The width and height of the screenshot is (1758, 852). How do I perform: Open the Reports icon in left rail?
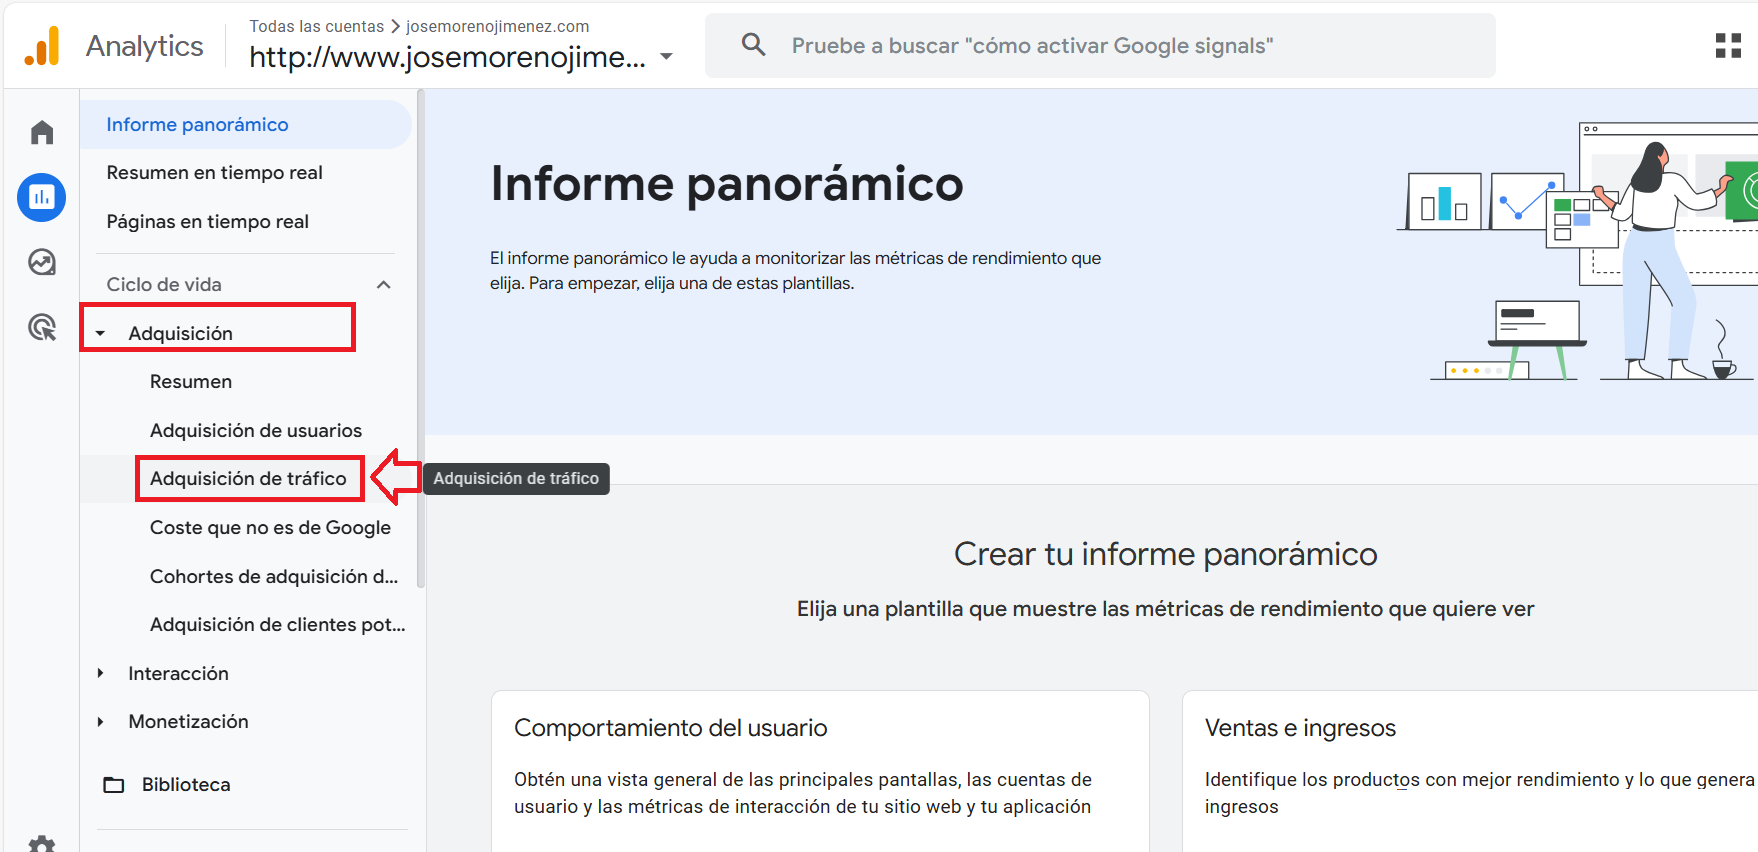42,198
